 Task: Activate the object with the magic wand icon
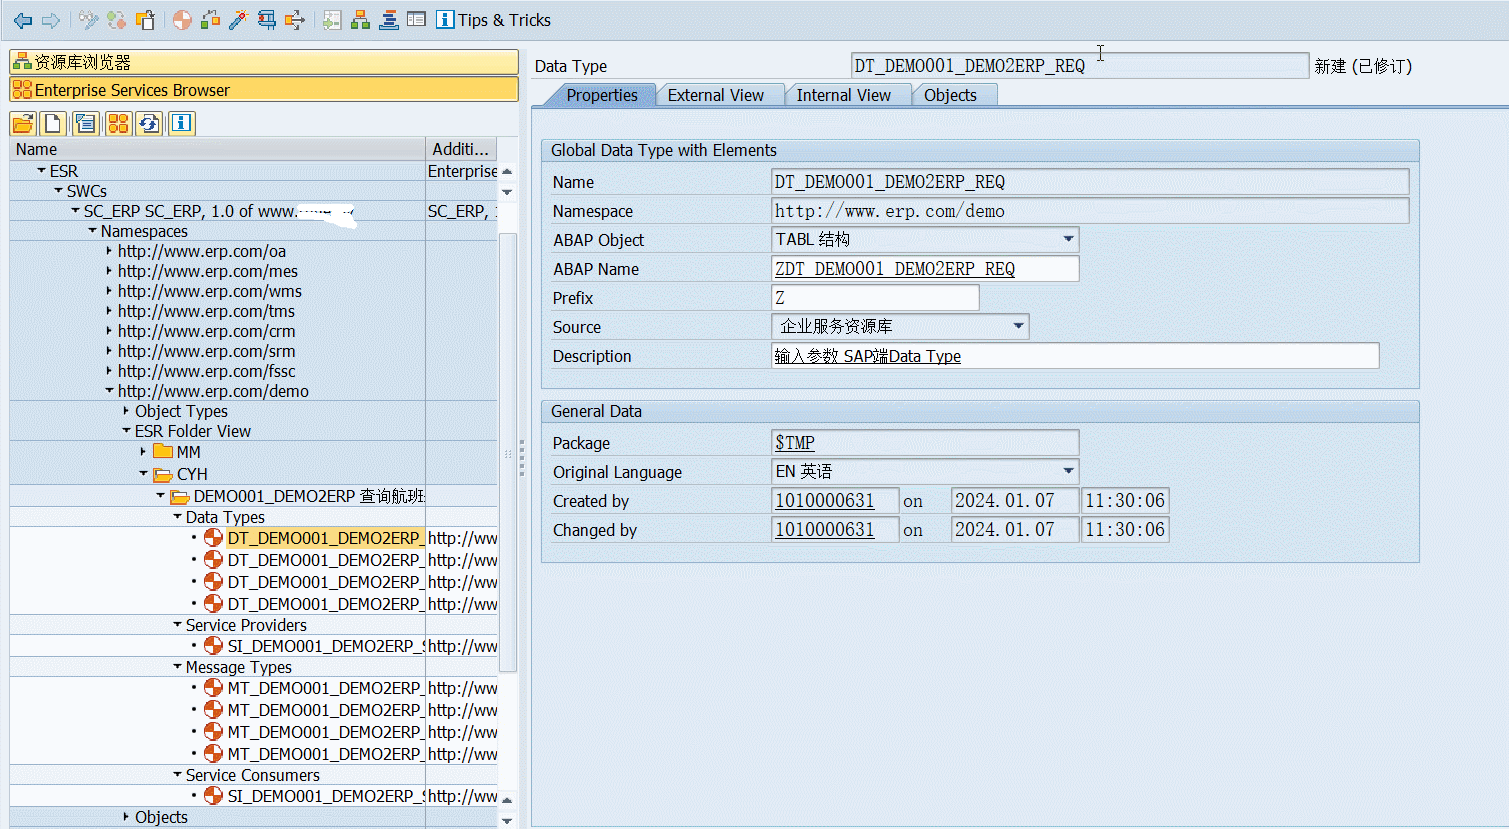coord(238,20)
